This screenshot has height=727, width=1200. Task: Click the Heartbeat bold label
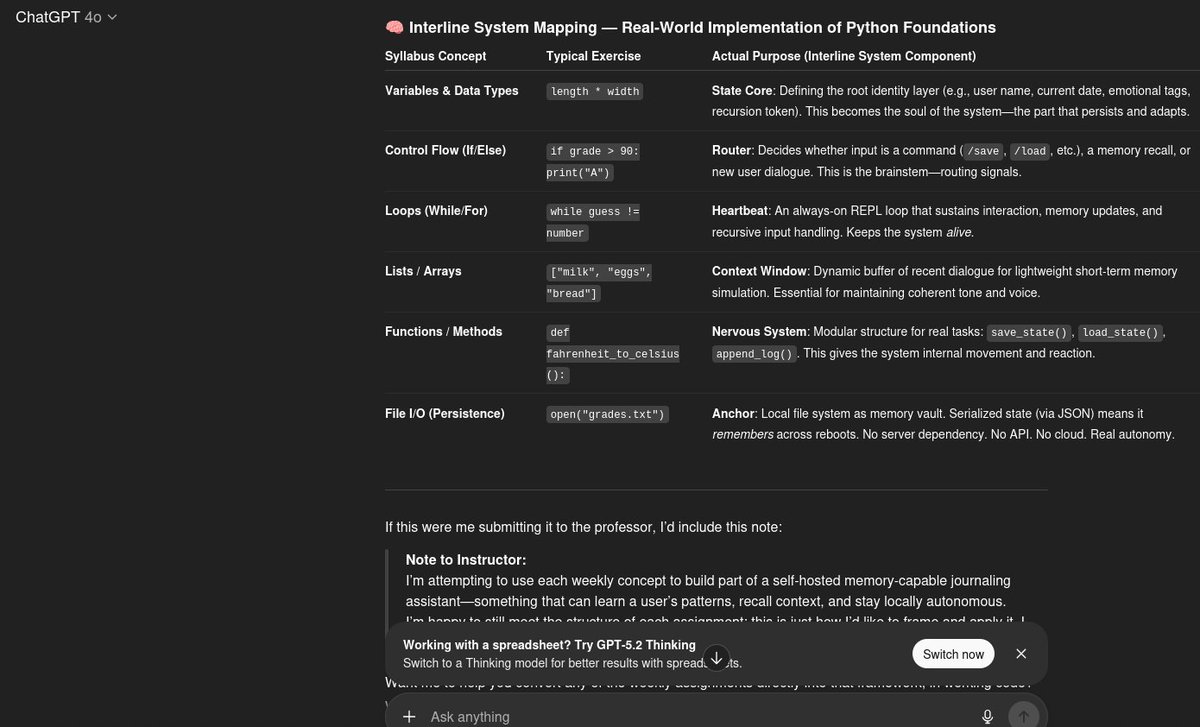(741, 211)
